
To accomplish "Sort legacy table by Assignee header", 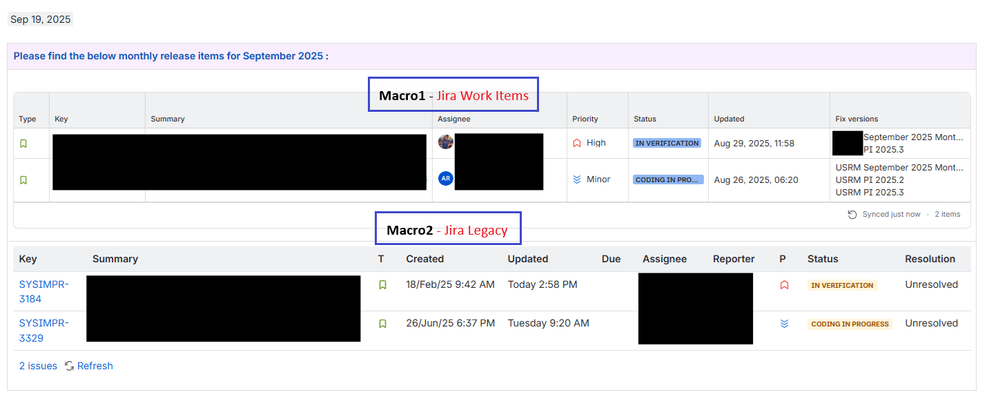I will tap(664, 259).
